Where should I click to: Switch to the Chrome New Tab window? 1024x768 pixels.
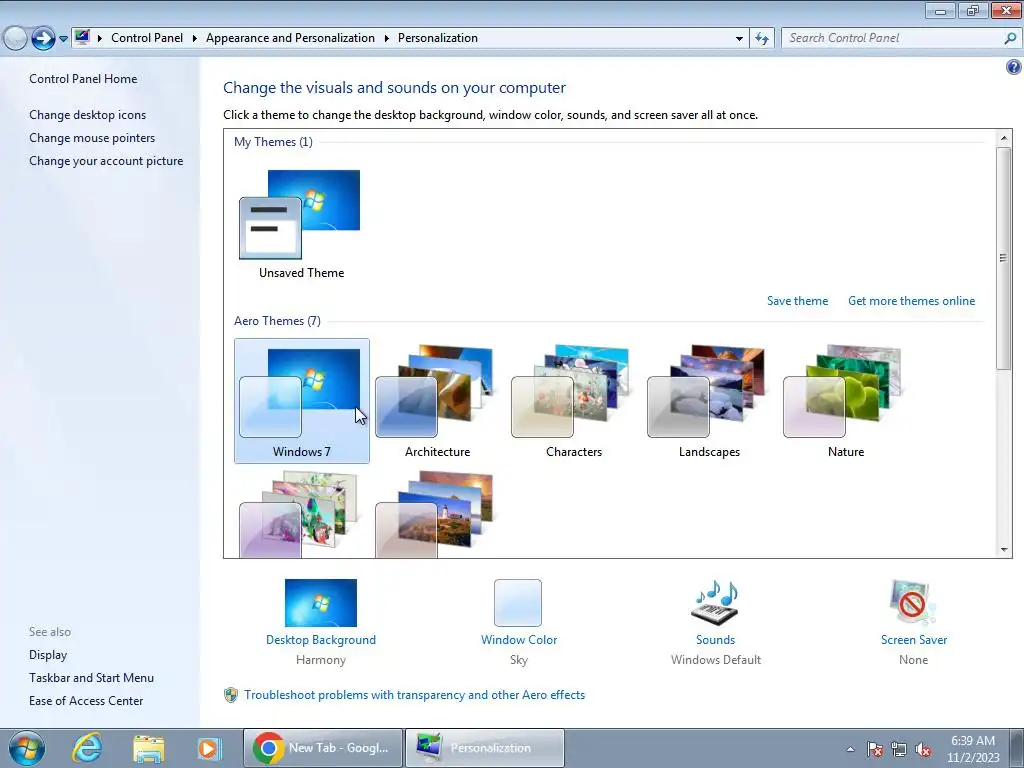323,748
